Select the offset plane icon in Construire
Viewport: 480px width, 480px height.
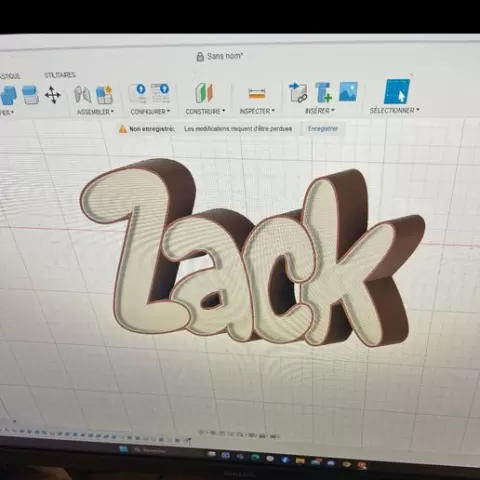point(204,93)
